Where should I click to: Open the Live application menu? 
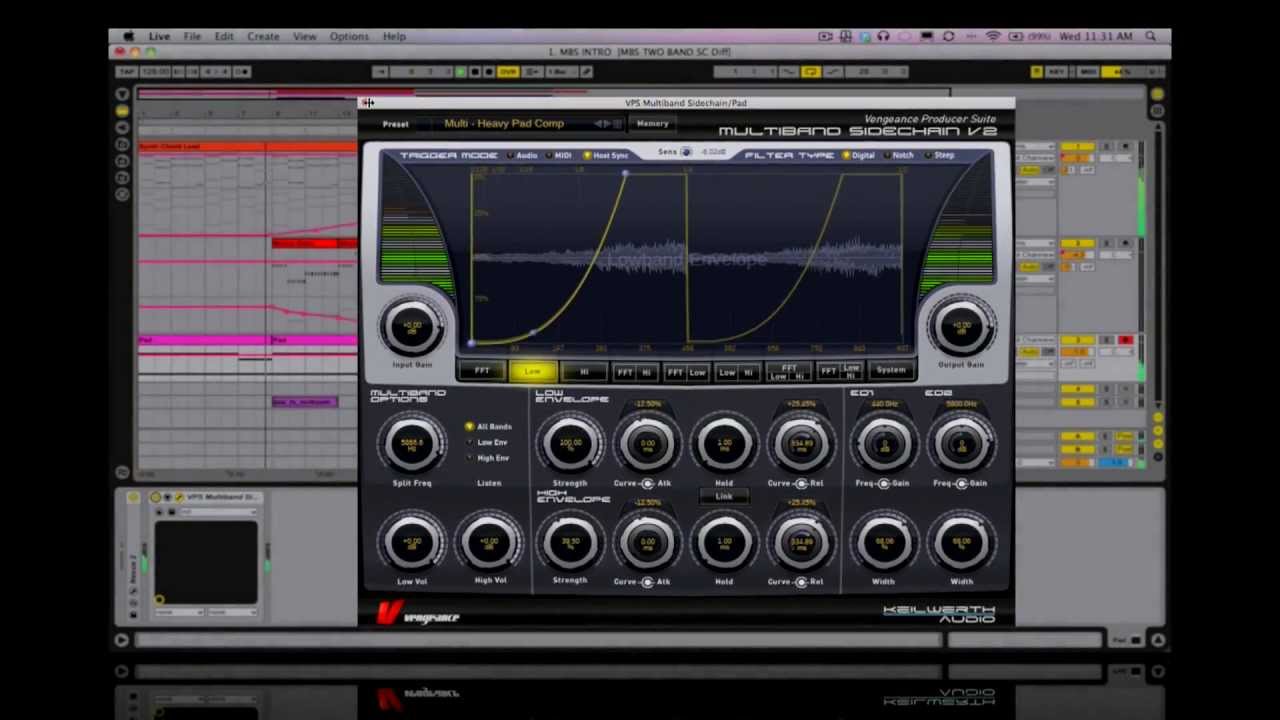click(x=159, y=37)
